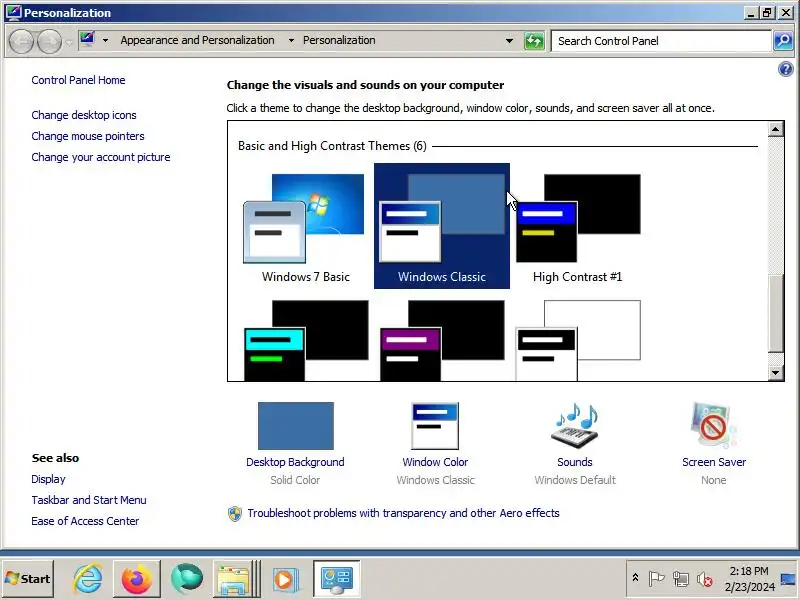Click the Sounds text link
Screen dimensions: 800x600
coord(574,462)
